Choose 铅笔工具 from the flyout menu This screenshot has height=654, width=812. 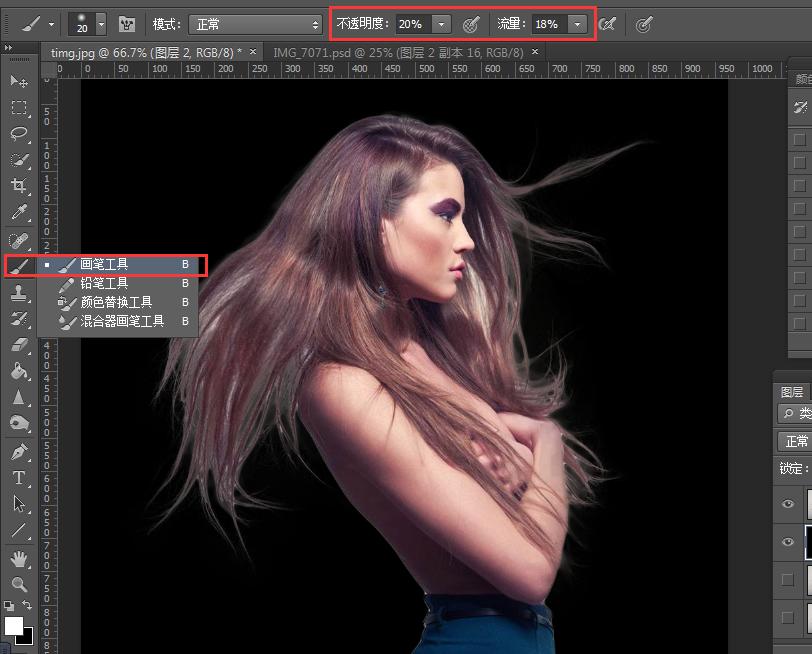click(x=104, y=283)
